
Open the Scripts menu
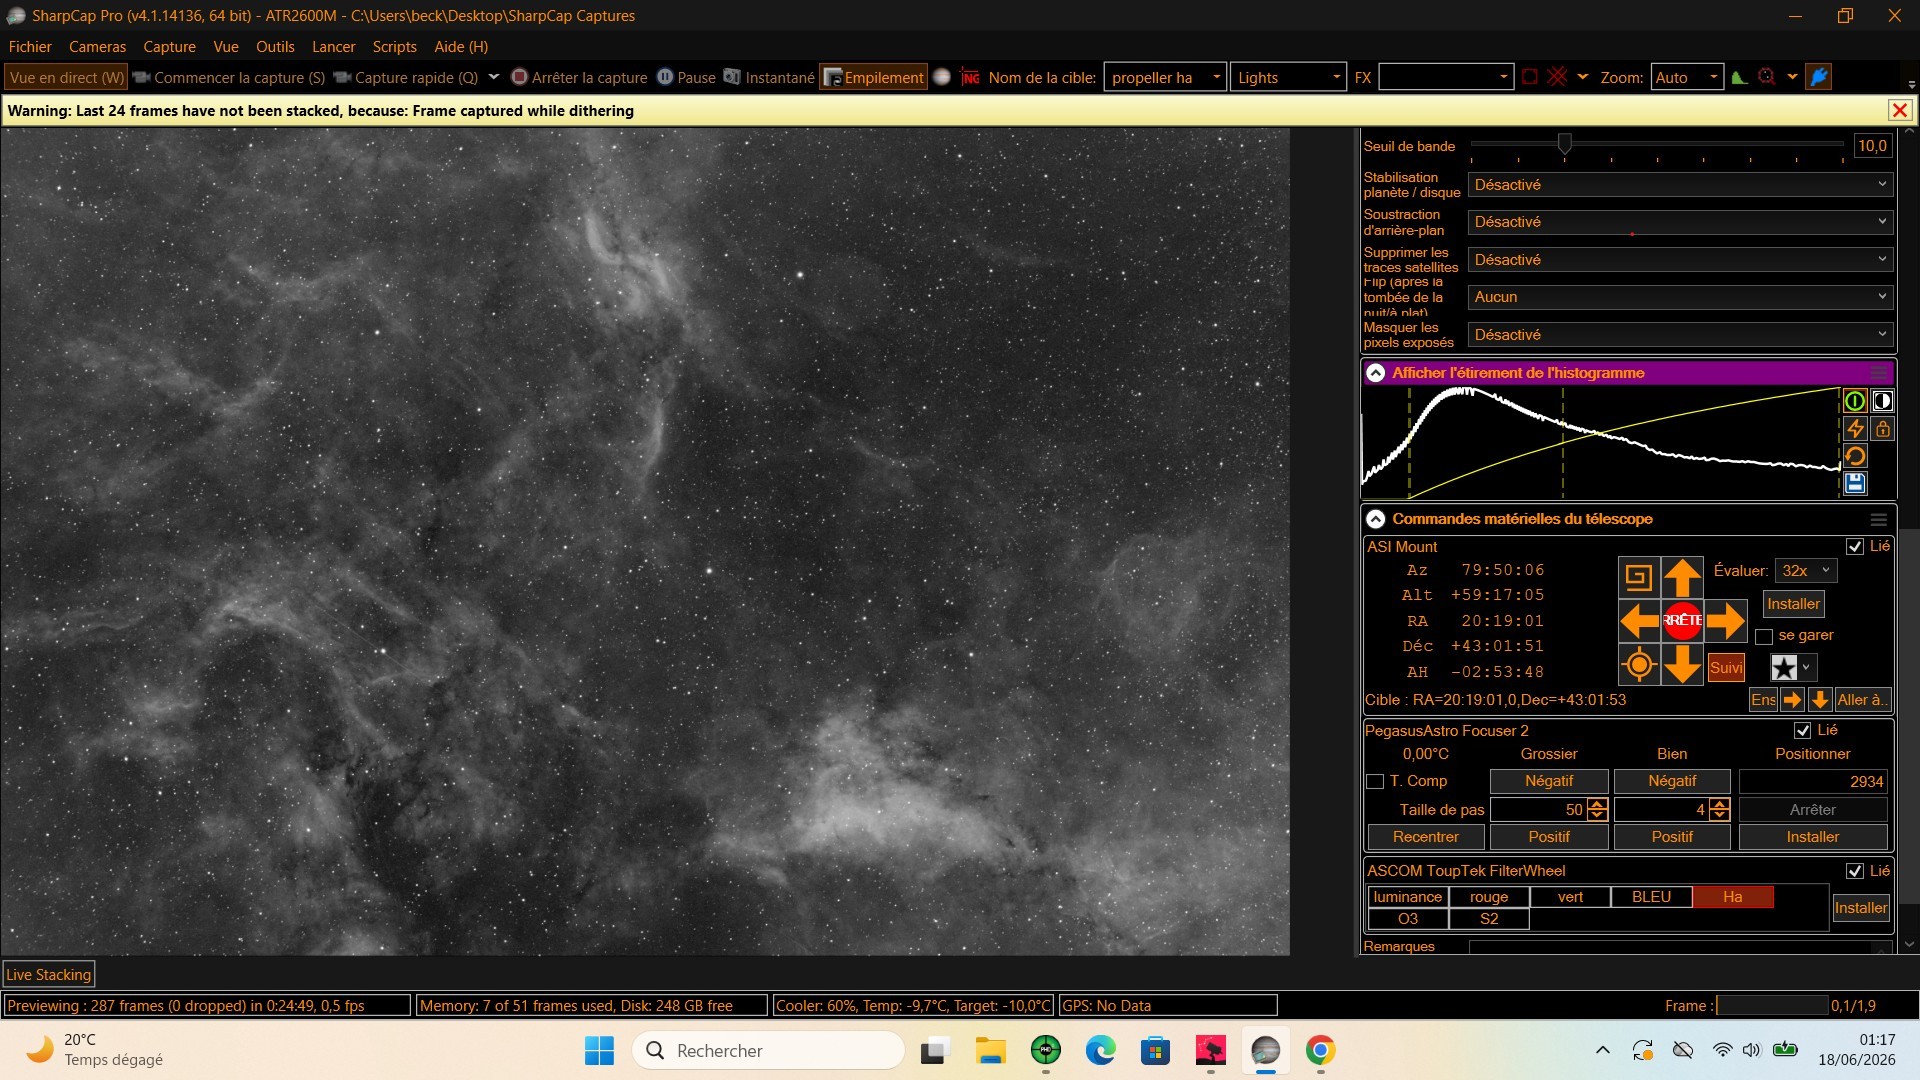click(394, 47)
